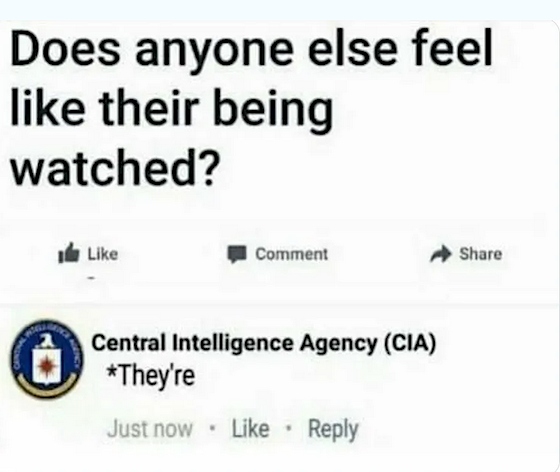Click the word "anyone" in the post
560x472 pixels.
coord(214,54)
